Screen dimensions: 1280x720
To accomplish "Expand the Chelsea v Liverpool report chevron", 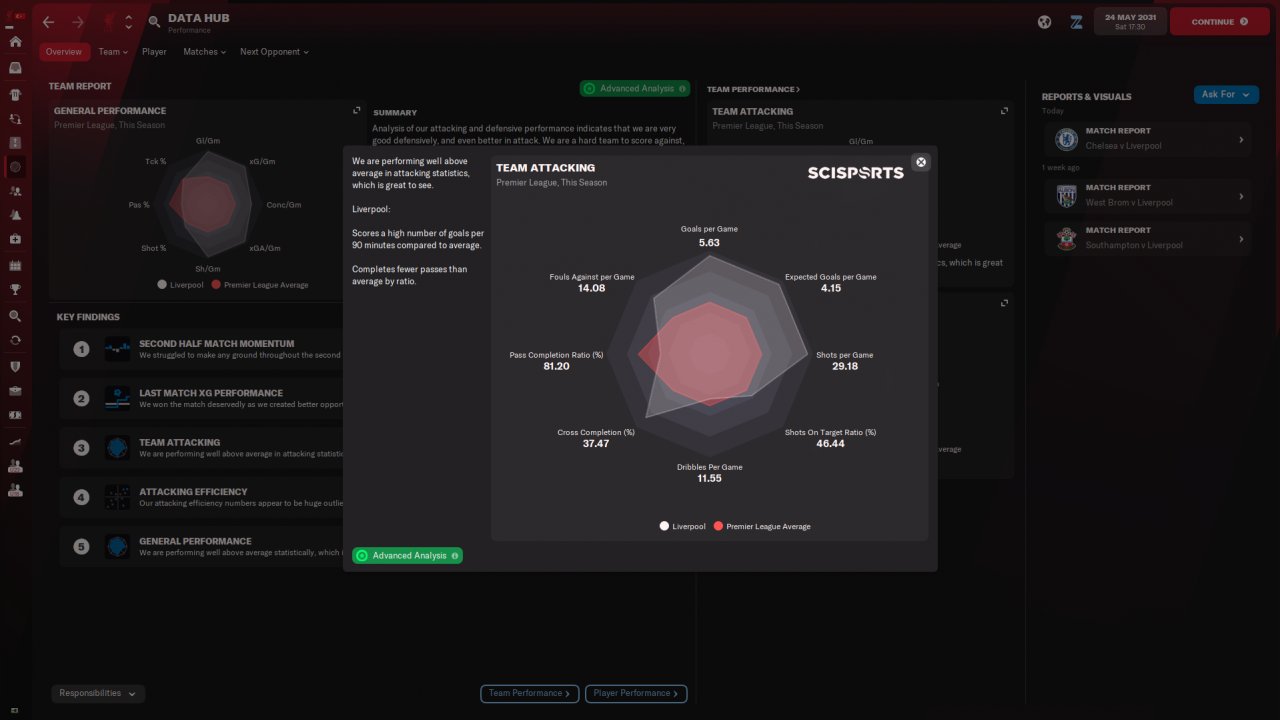I will pyautogui.click(x=1241, y=139).
